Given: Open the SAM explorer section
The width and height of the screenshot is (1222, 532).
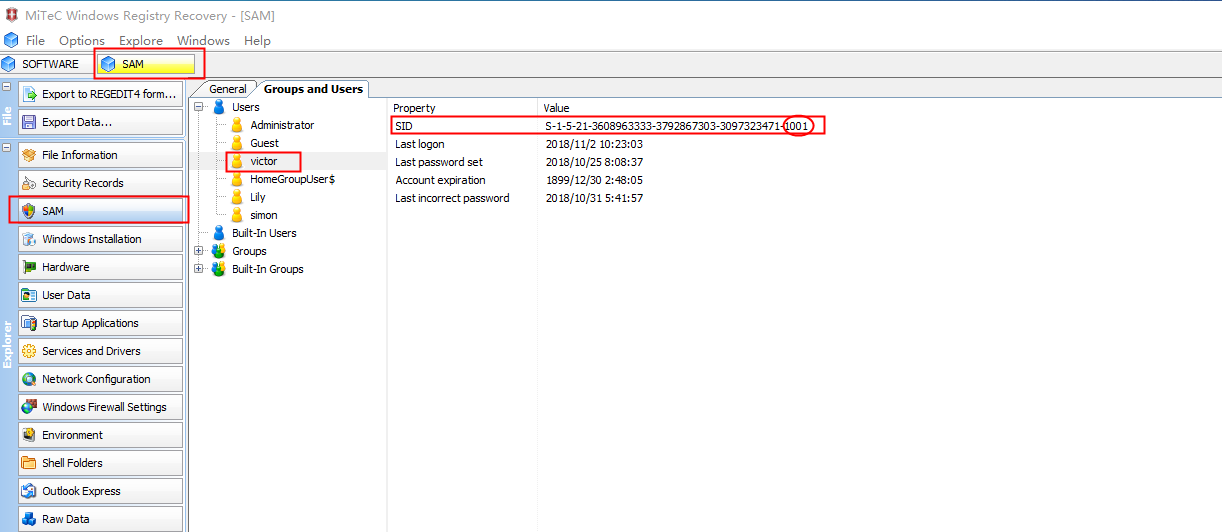Looking at the screenshot, I should [100, 211].
